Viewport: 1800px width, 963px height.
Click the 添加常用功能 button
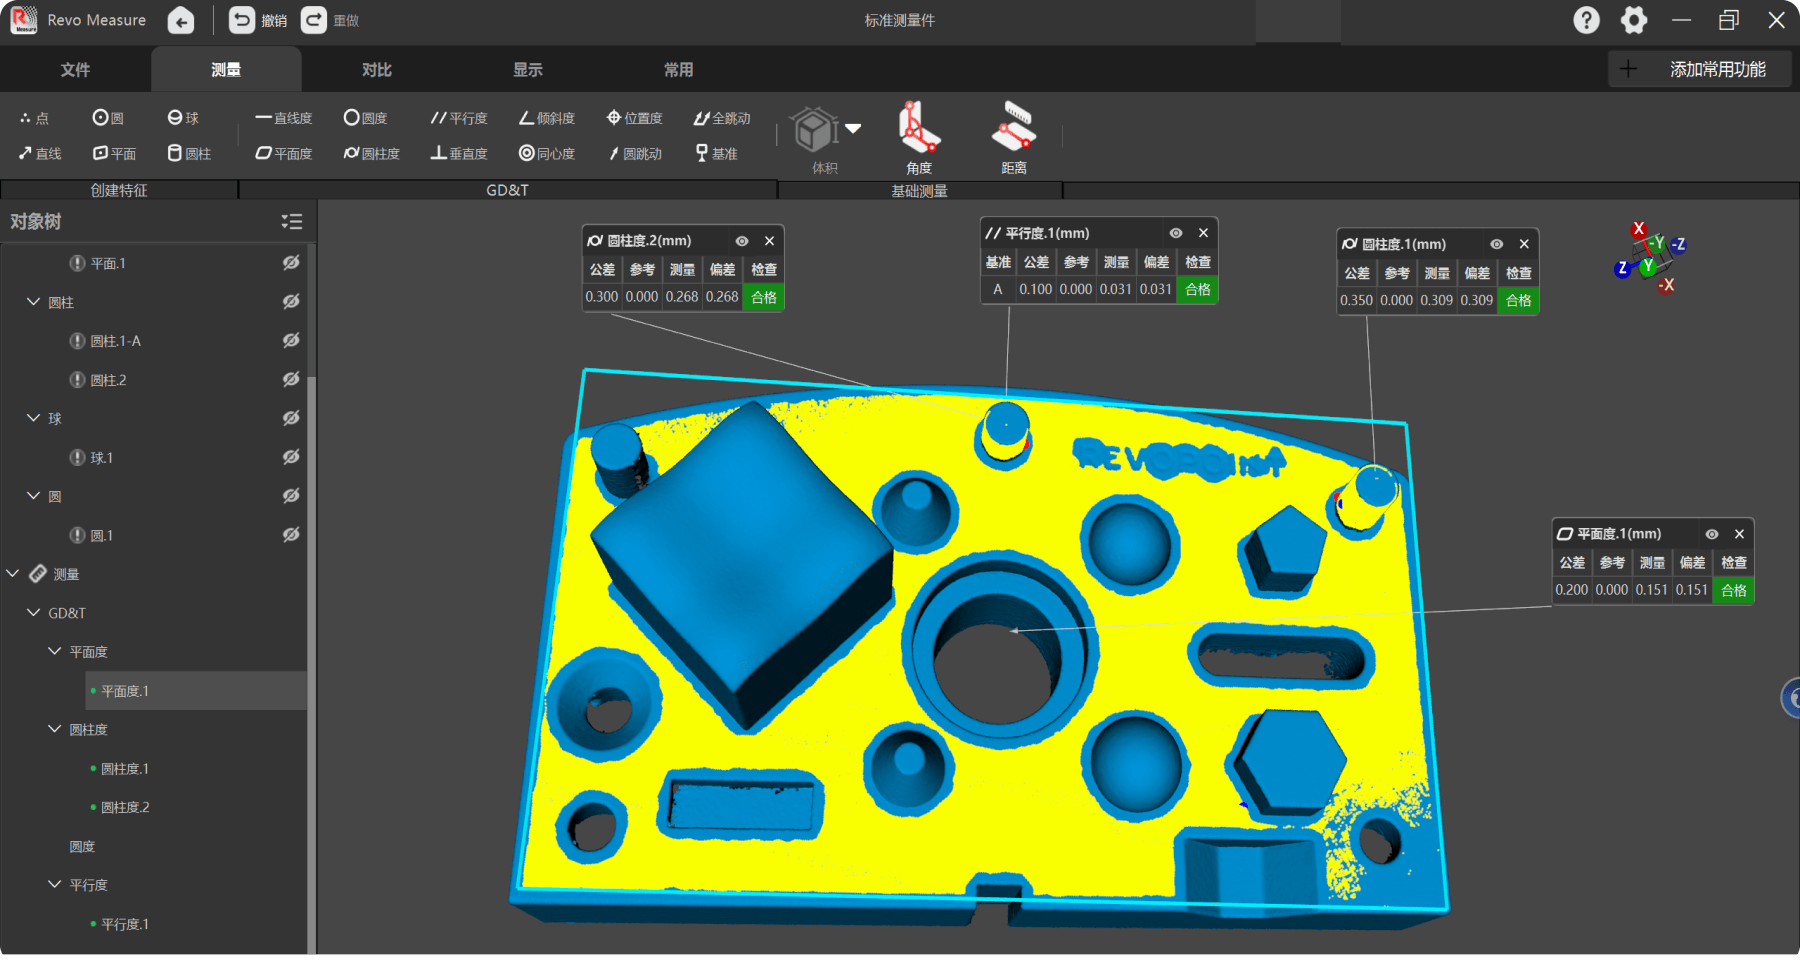coord(1699,69)
